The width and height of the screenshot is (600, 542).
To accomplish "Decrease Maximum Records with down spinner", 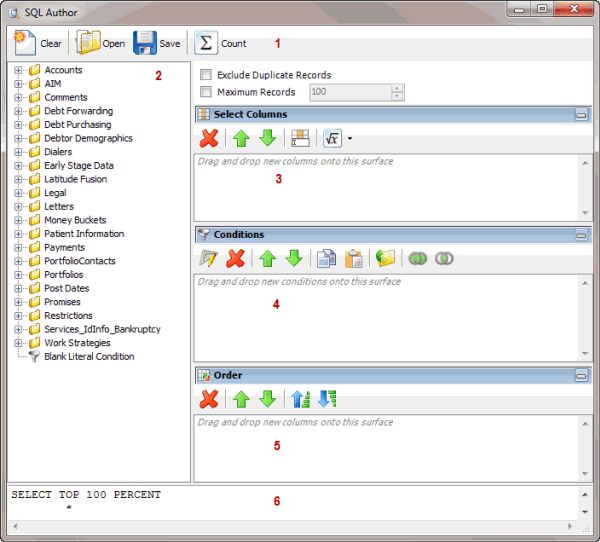I will [397, 96].
